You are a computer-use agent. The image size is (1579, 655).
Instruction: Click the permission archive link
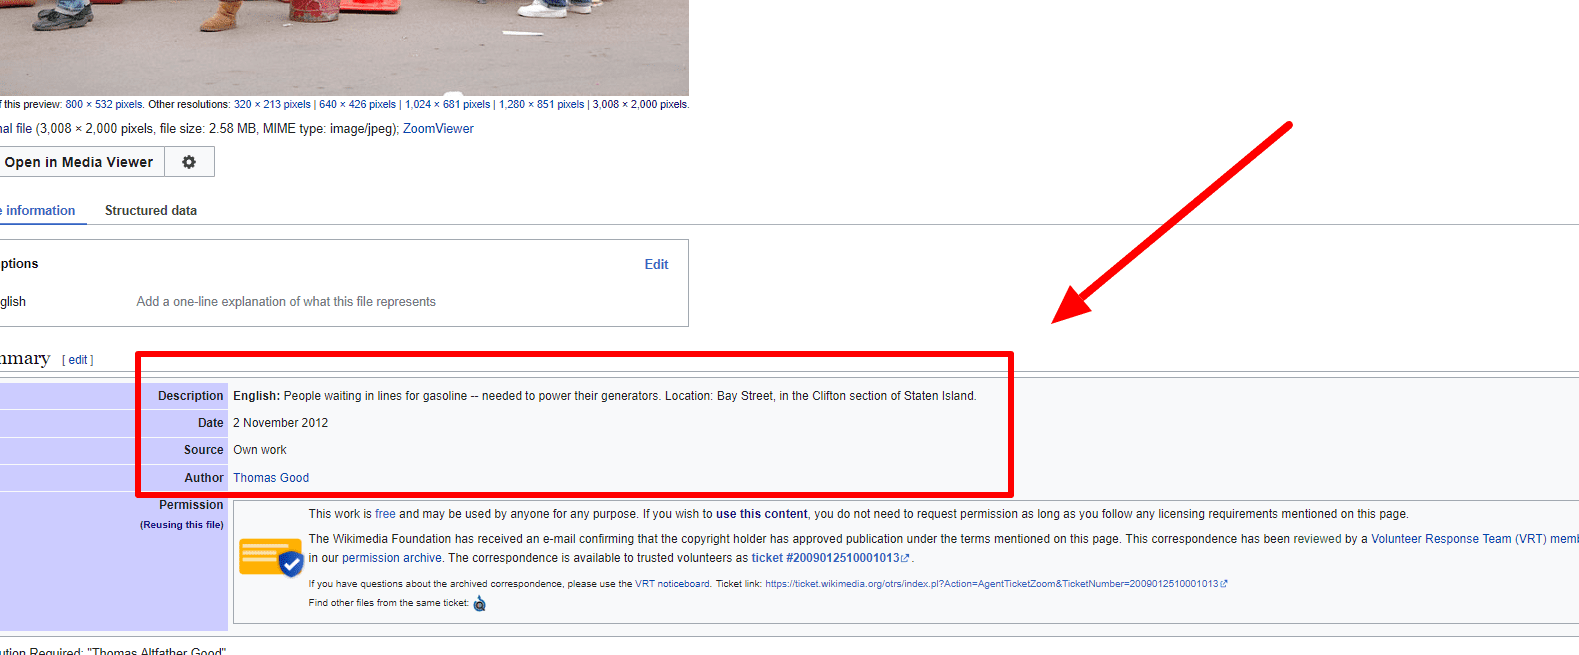coord(391,558)
